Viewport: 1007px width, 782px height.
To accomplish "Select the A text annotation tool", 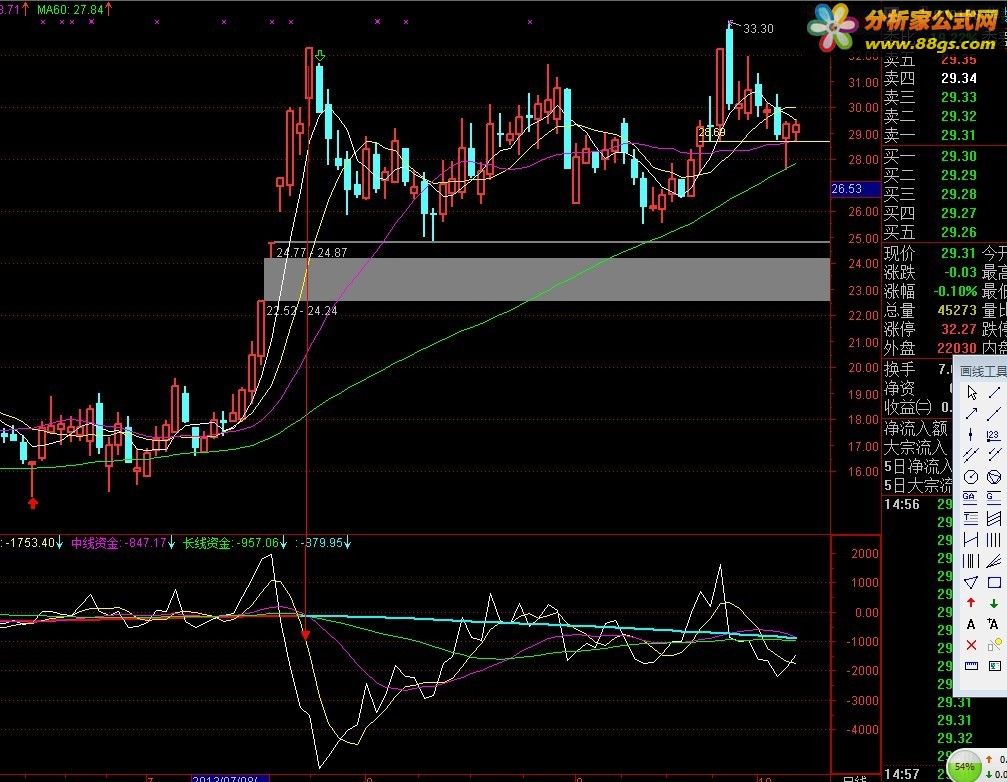I will click(972, 624).
